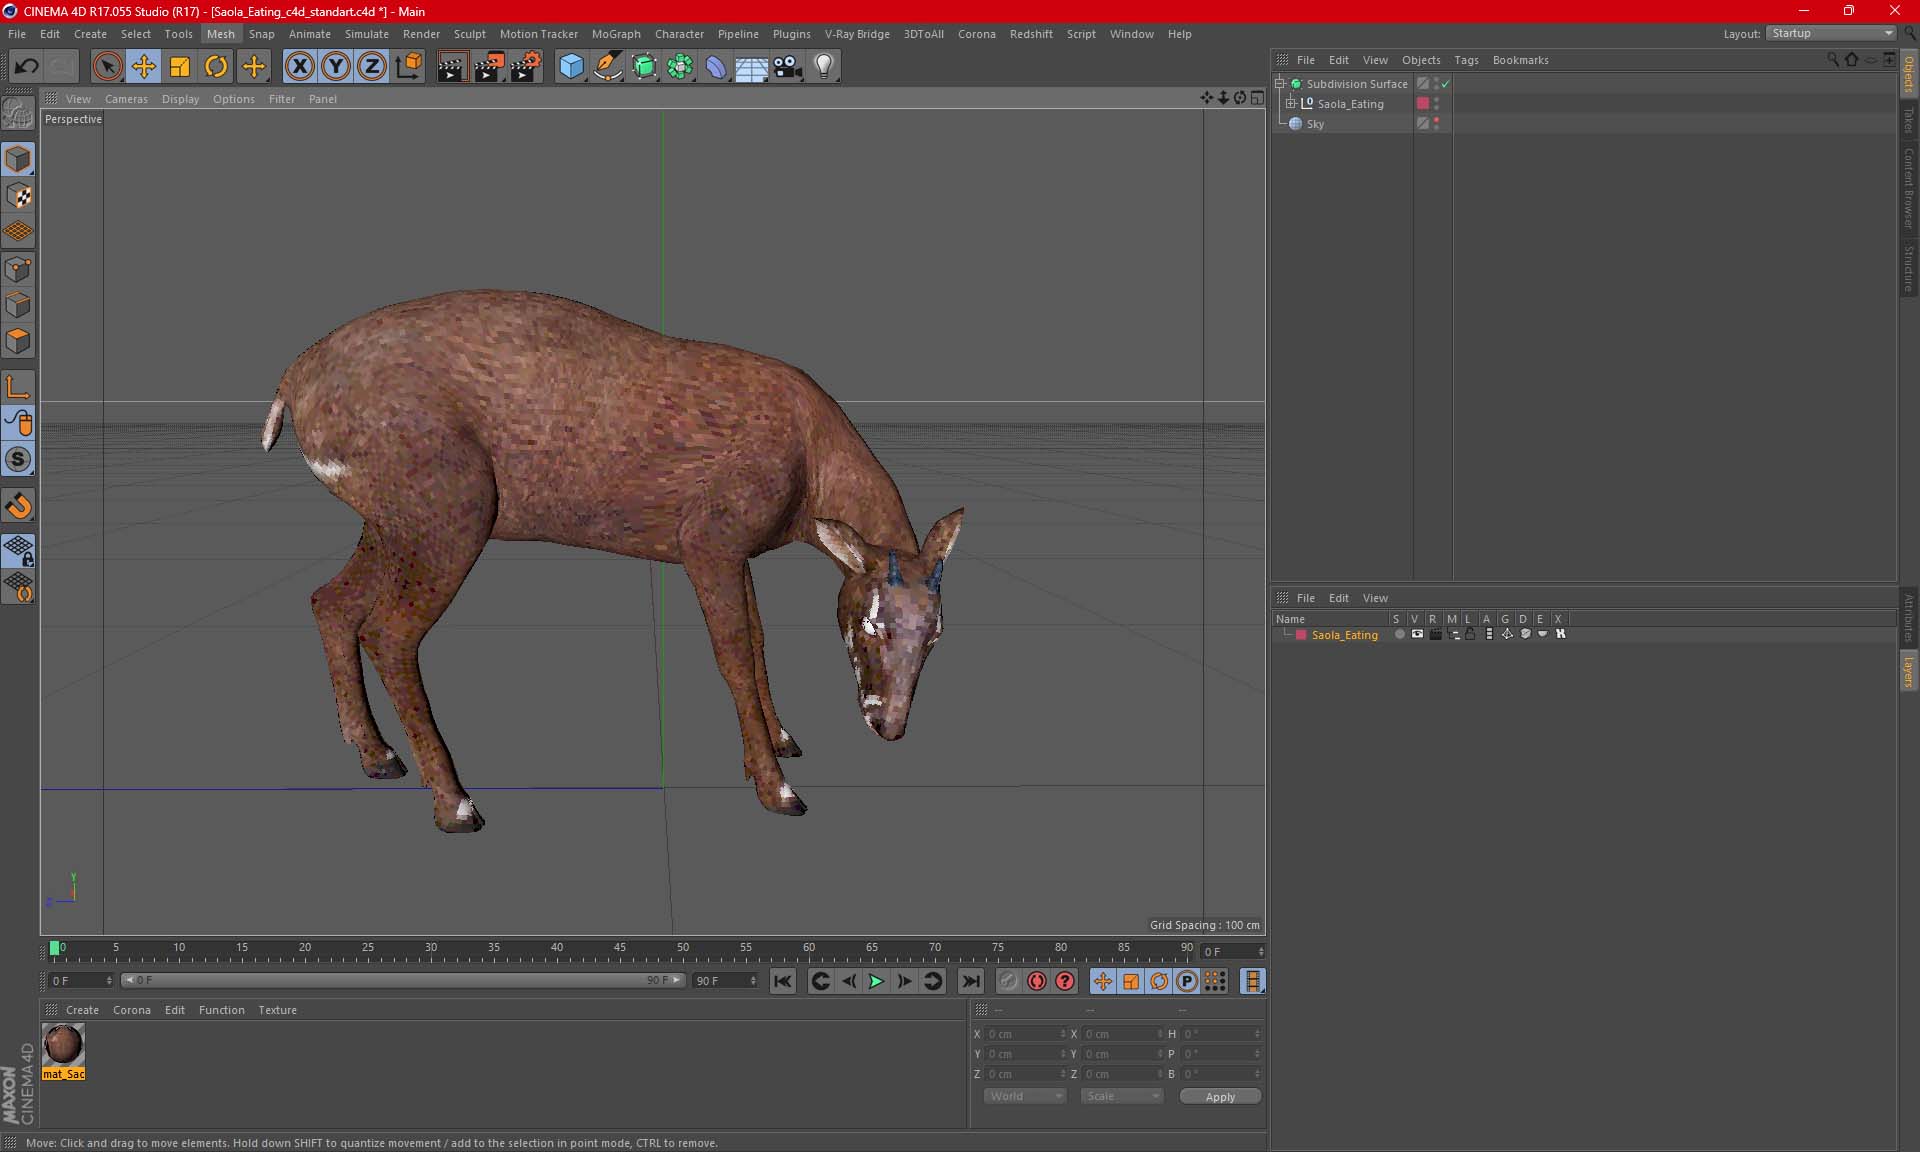Open the Layers side tab

click(x=1909, y=670)
